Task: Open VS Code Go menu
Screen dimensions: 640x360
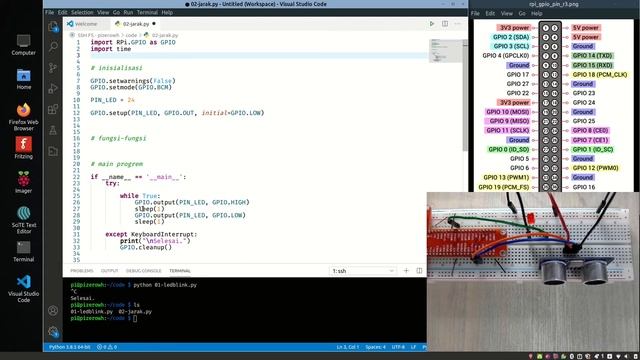Action: (116, 13)
